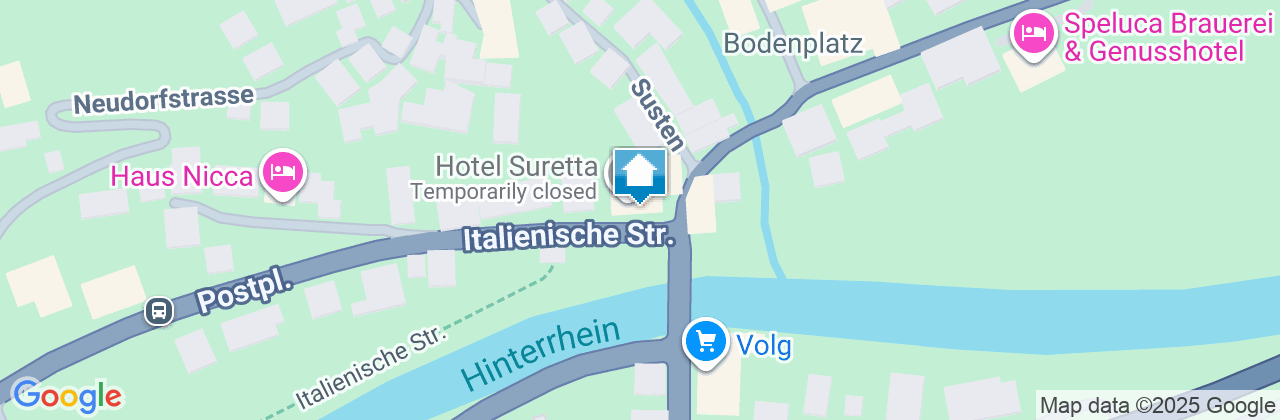Click the Google logo
The width and height of the screenshot is (1280, 420).
[67, 396]
